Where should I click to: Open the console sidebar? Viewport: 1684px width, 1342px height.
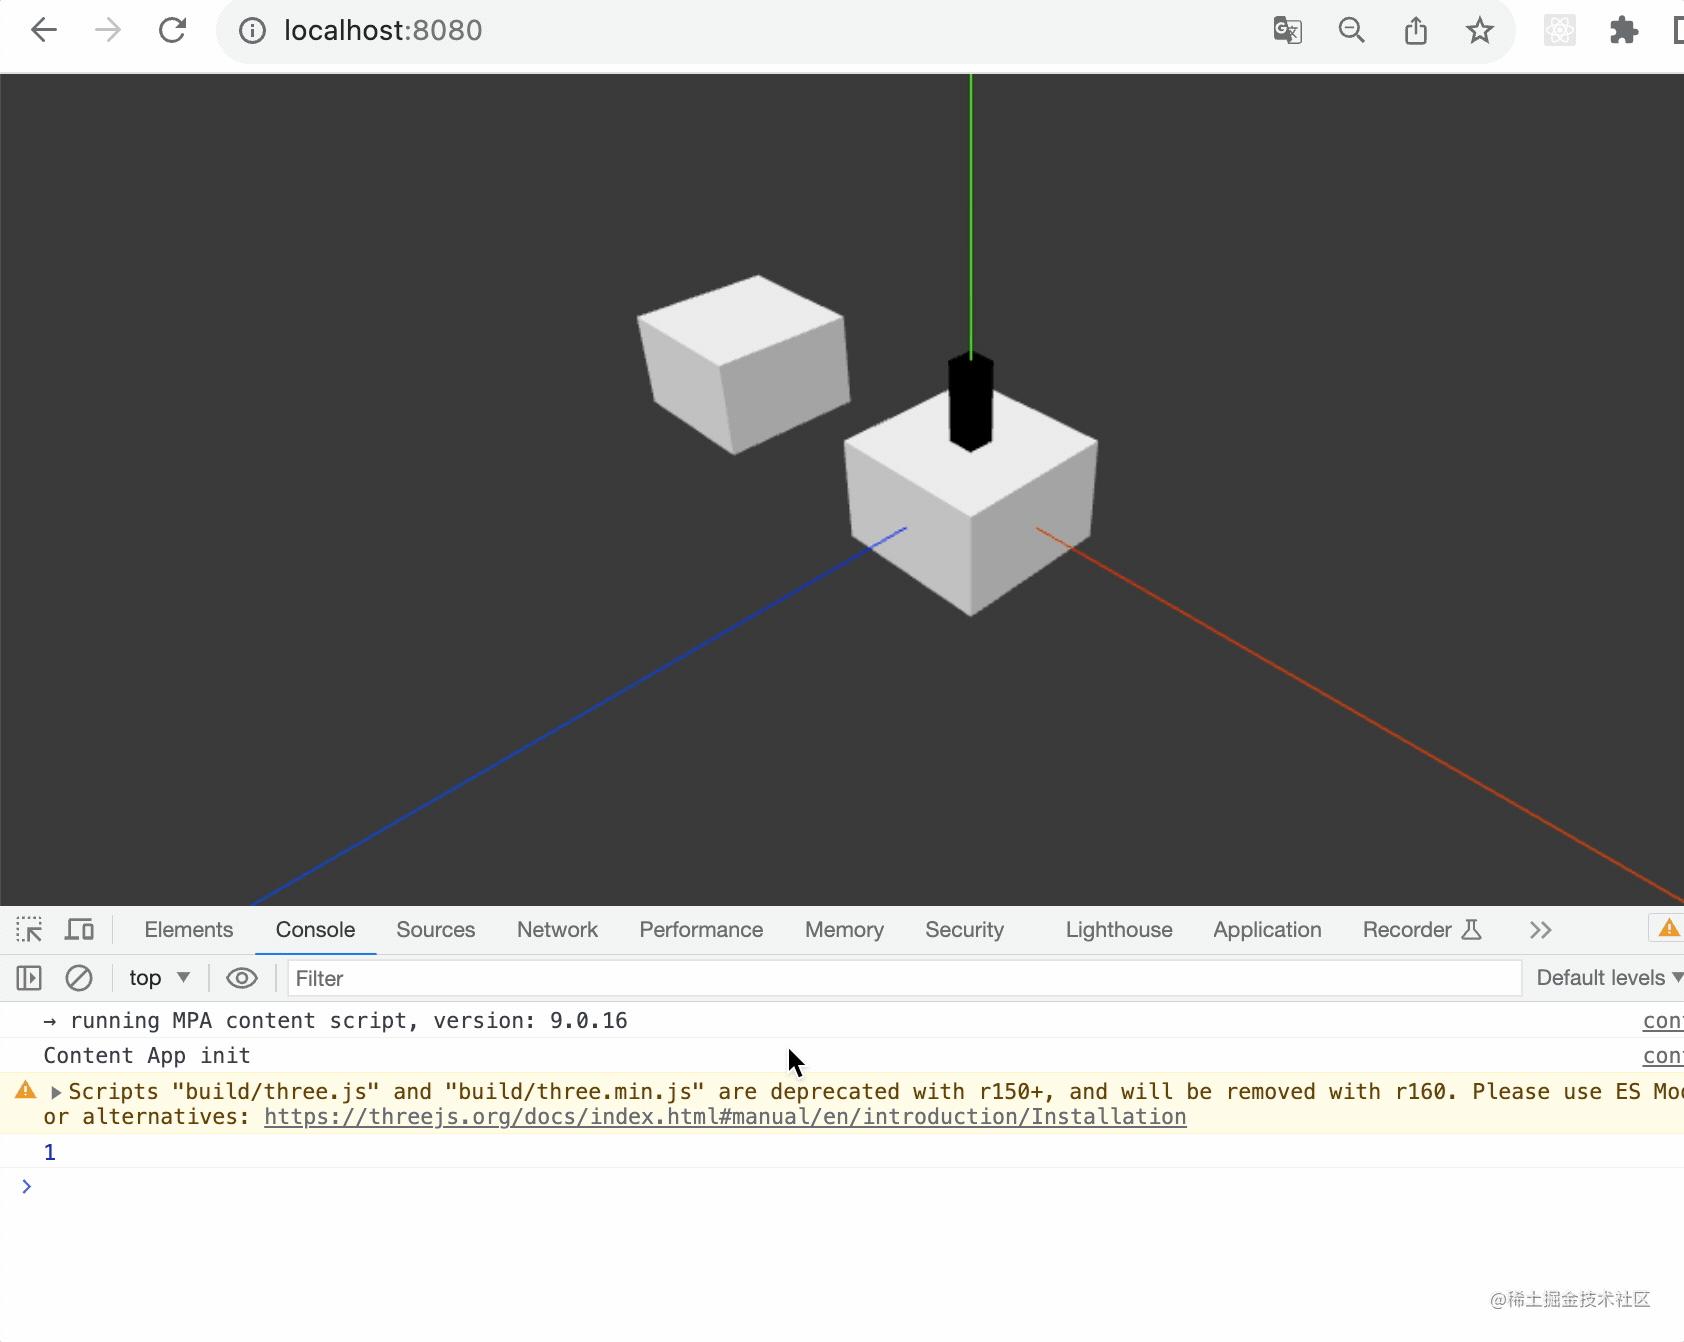(28, 977)
